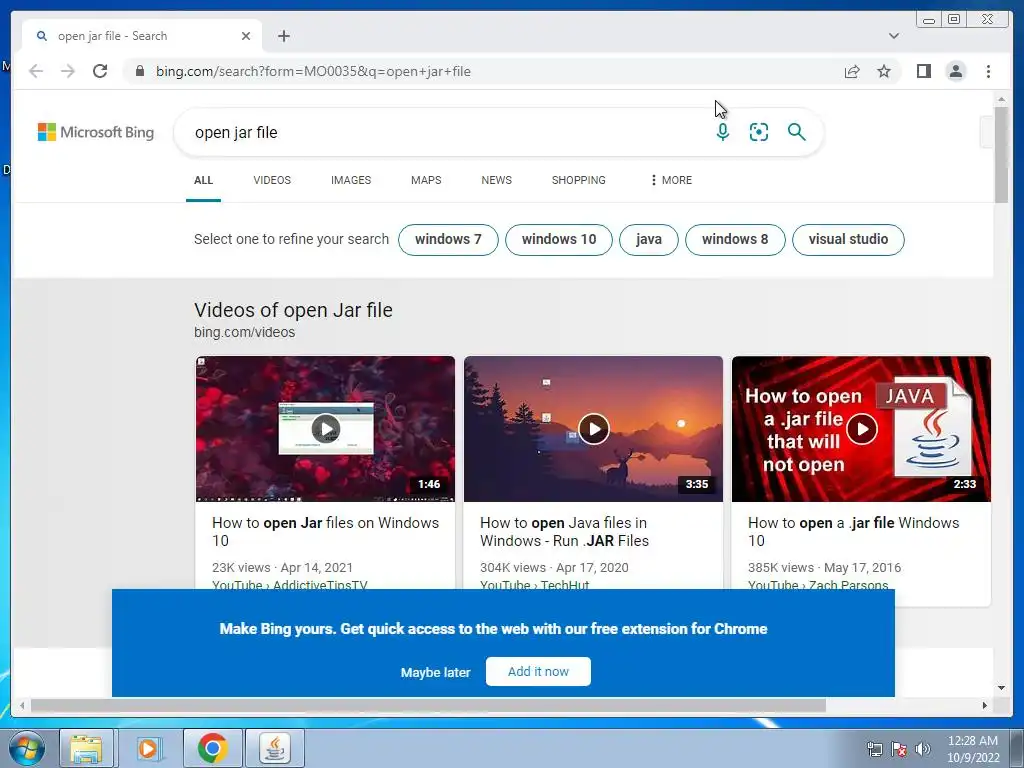Screen dimensions: 1024x768
Task: Go to Microsoft Bing logo home
Action: [x=96, y=132]
